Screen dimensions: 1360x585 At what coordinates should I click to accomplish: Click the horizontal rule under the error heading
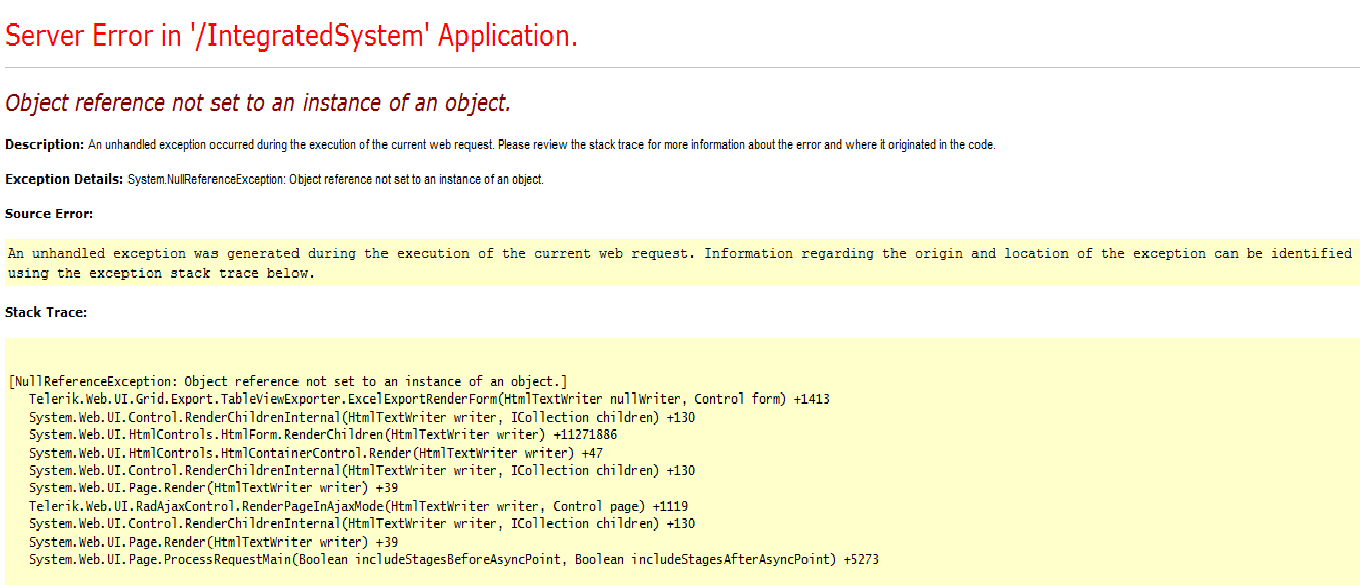[682, 67]
